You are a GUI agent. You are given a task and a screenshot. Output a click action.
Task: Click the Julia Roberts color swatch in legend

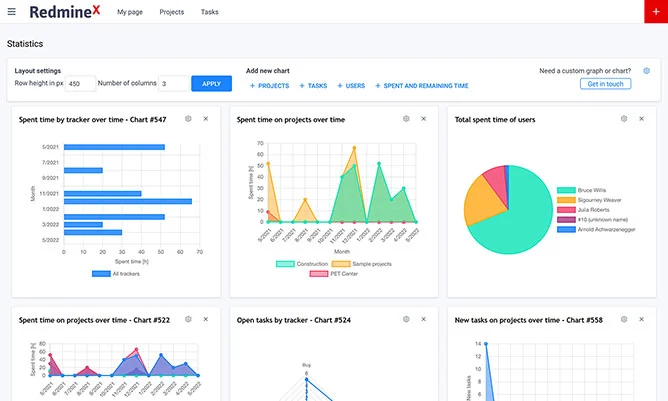pyautogui.click(x=566, y=210)
